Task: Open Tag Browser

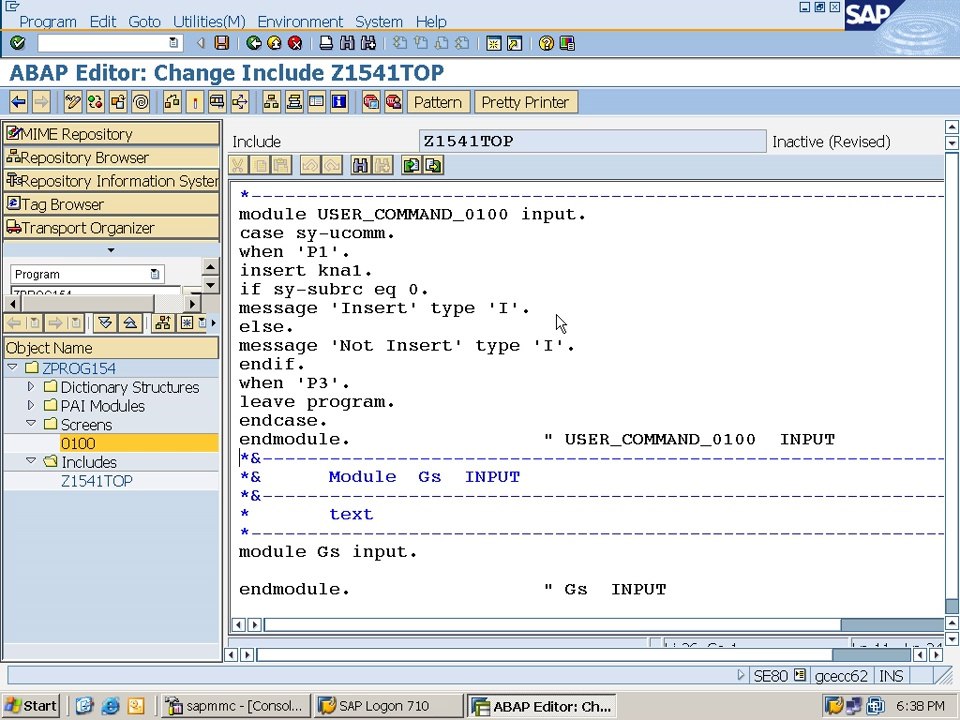Action: tap(111, 204)
